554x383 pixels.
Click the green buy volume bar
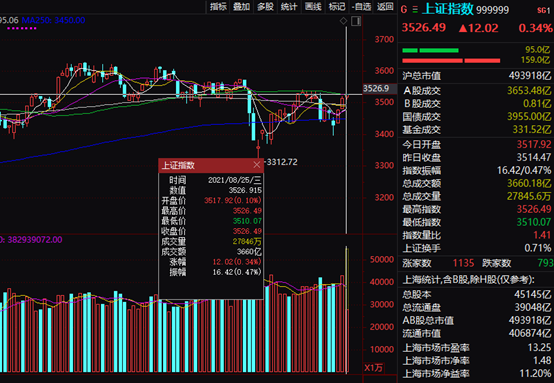tap(430, 51)
